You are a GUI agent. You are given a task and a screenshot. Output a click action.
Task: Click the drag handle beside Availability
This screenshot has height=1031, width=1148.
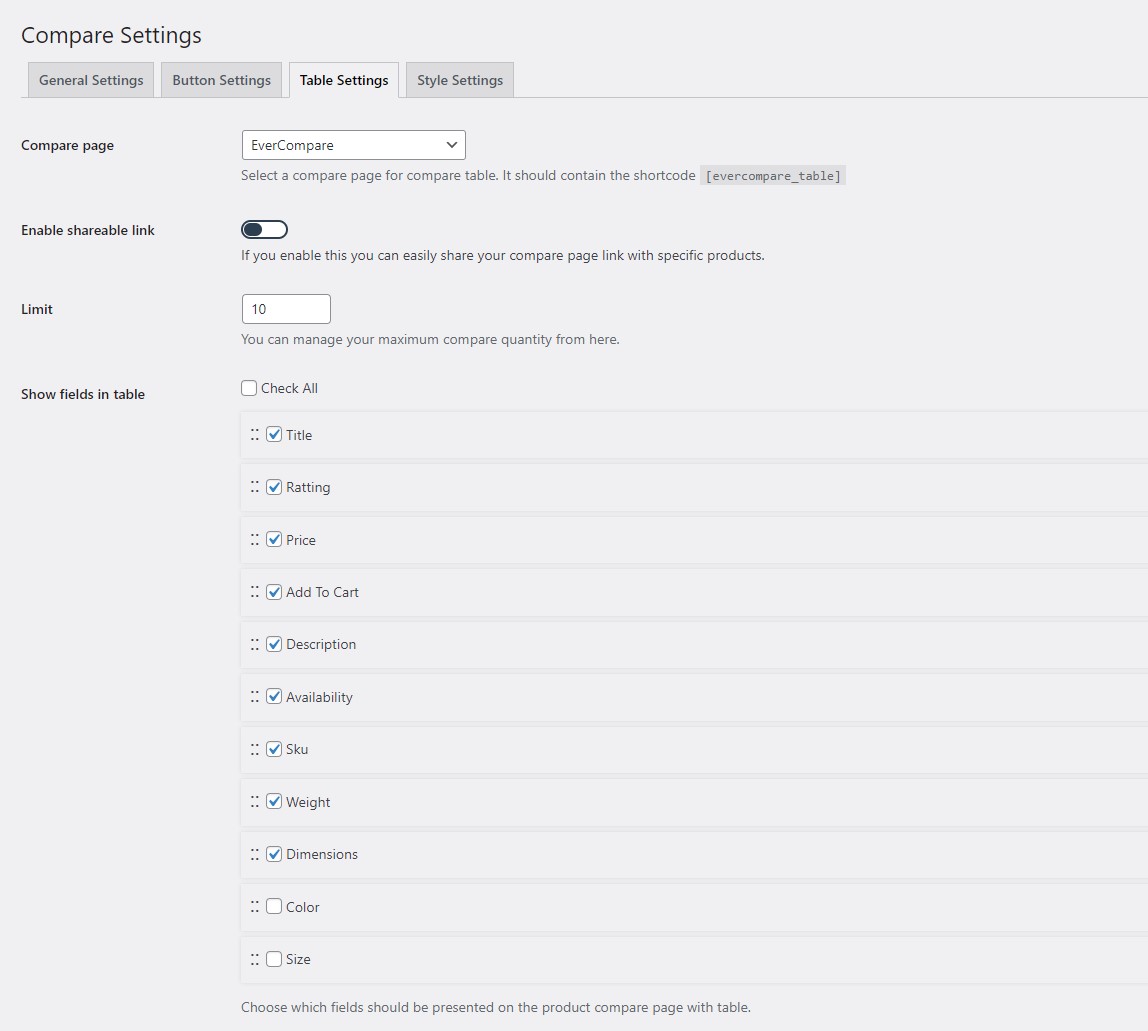pyautogui.click(x=255, y=696)
